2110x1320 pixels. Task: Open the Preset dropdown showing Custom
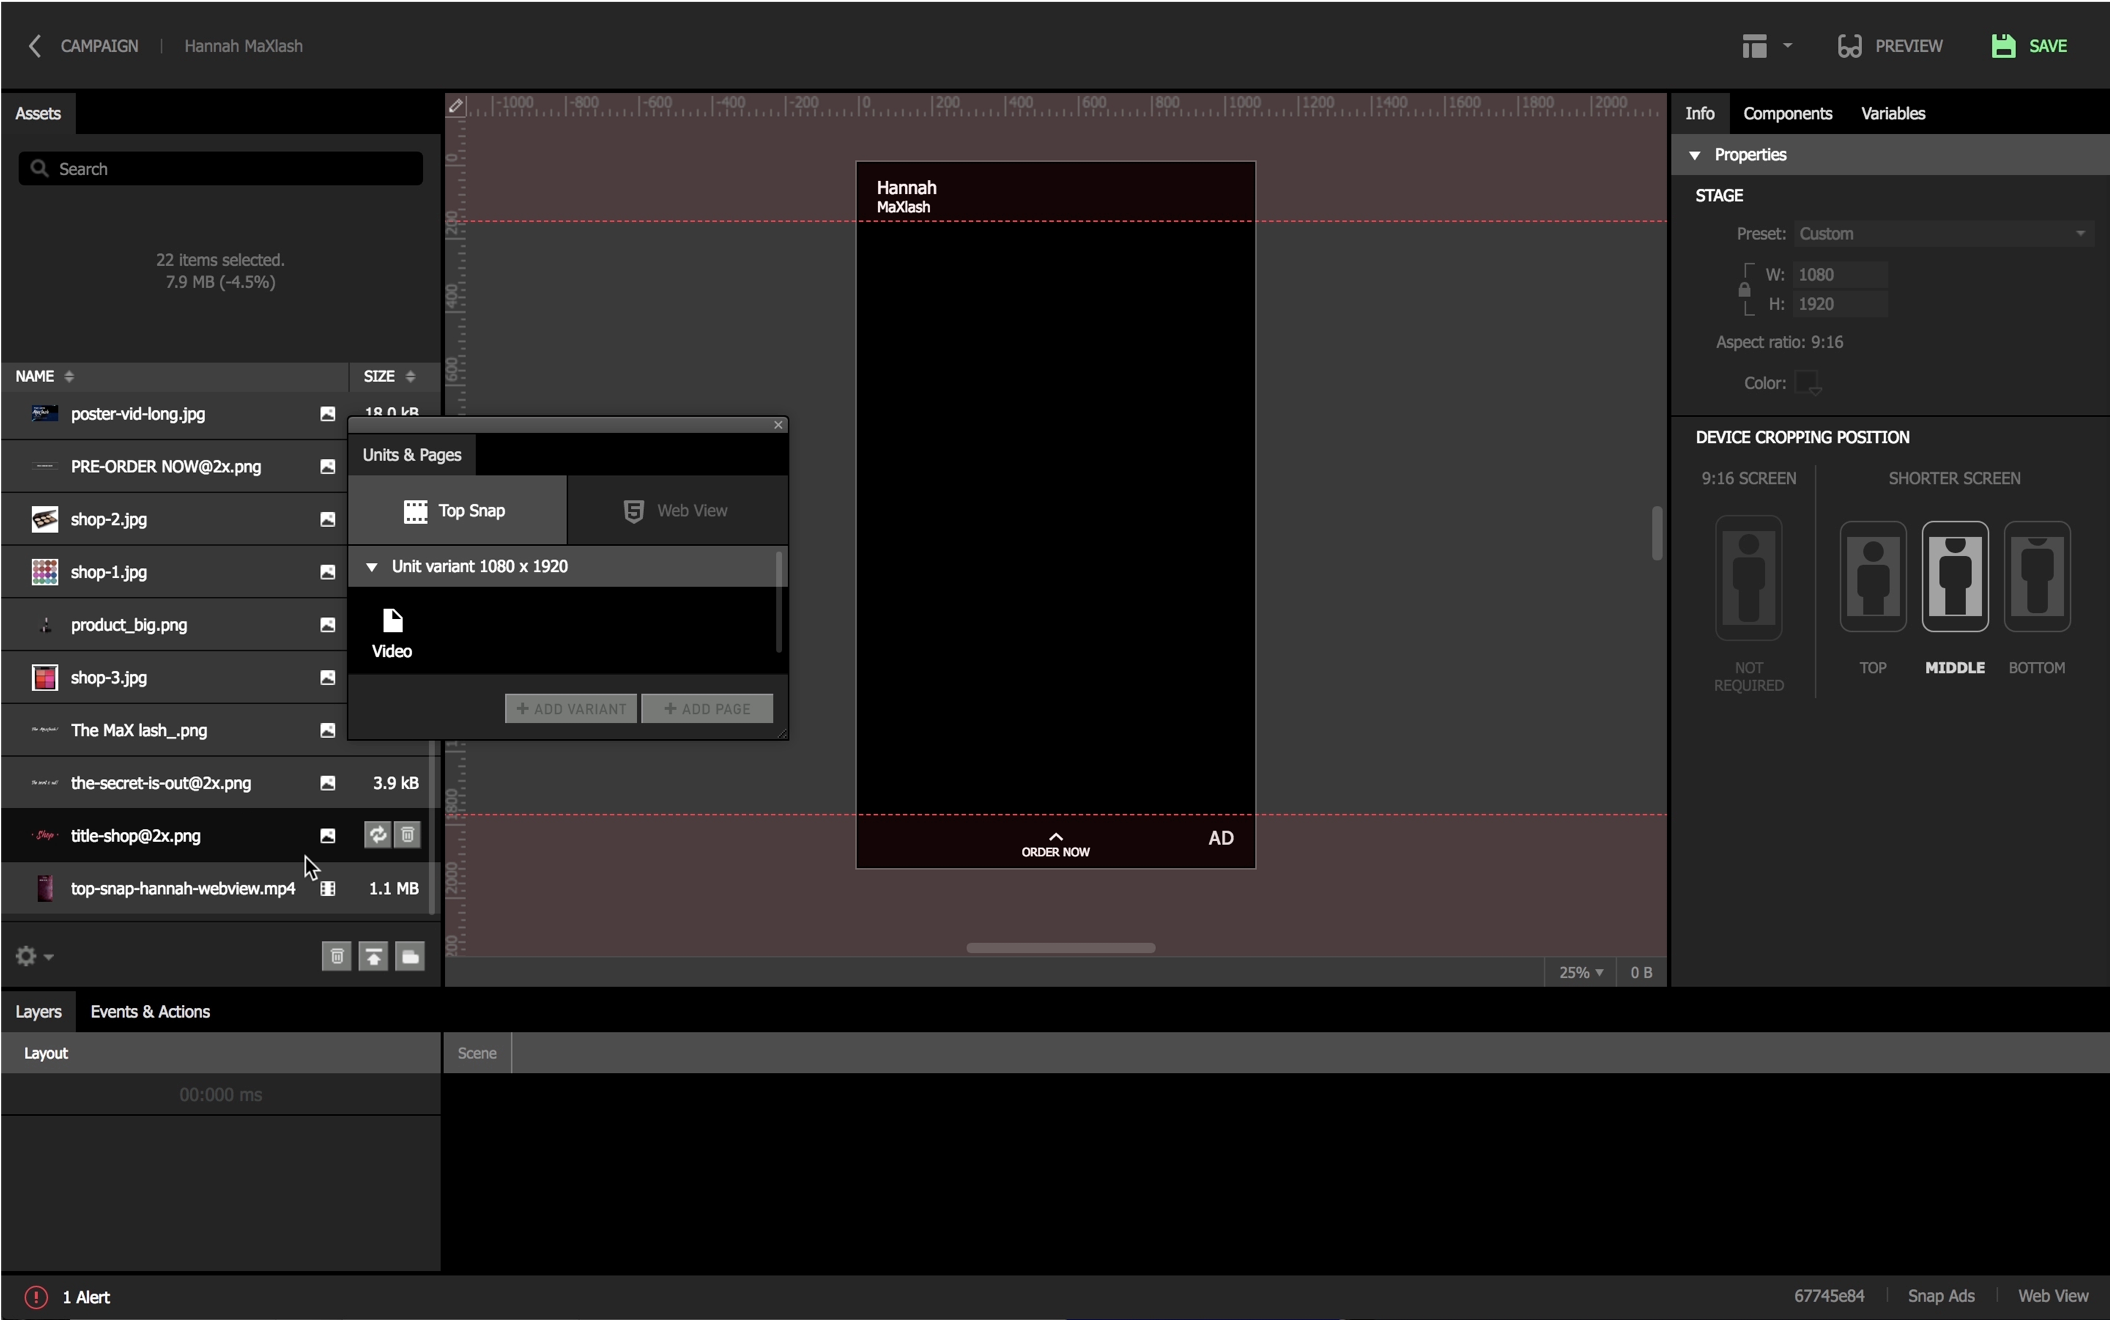click(1941, 232)
